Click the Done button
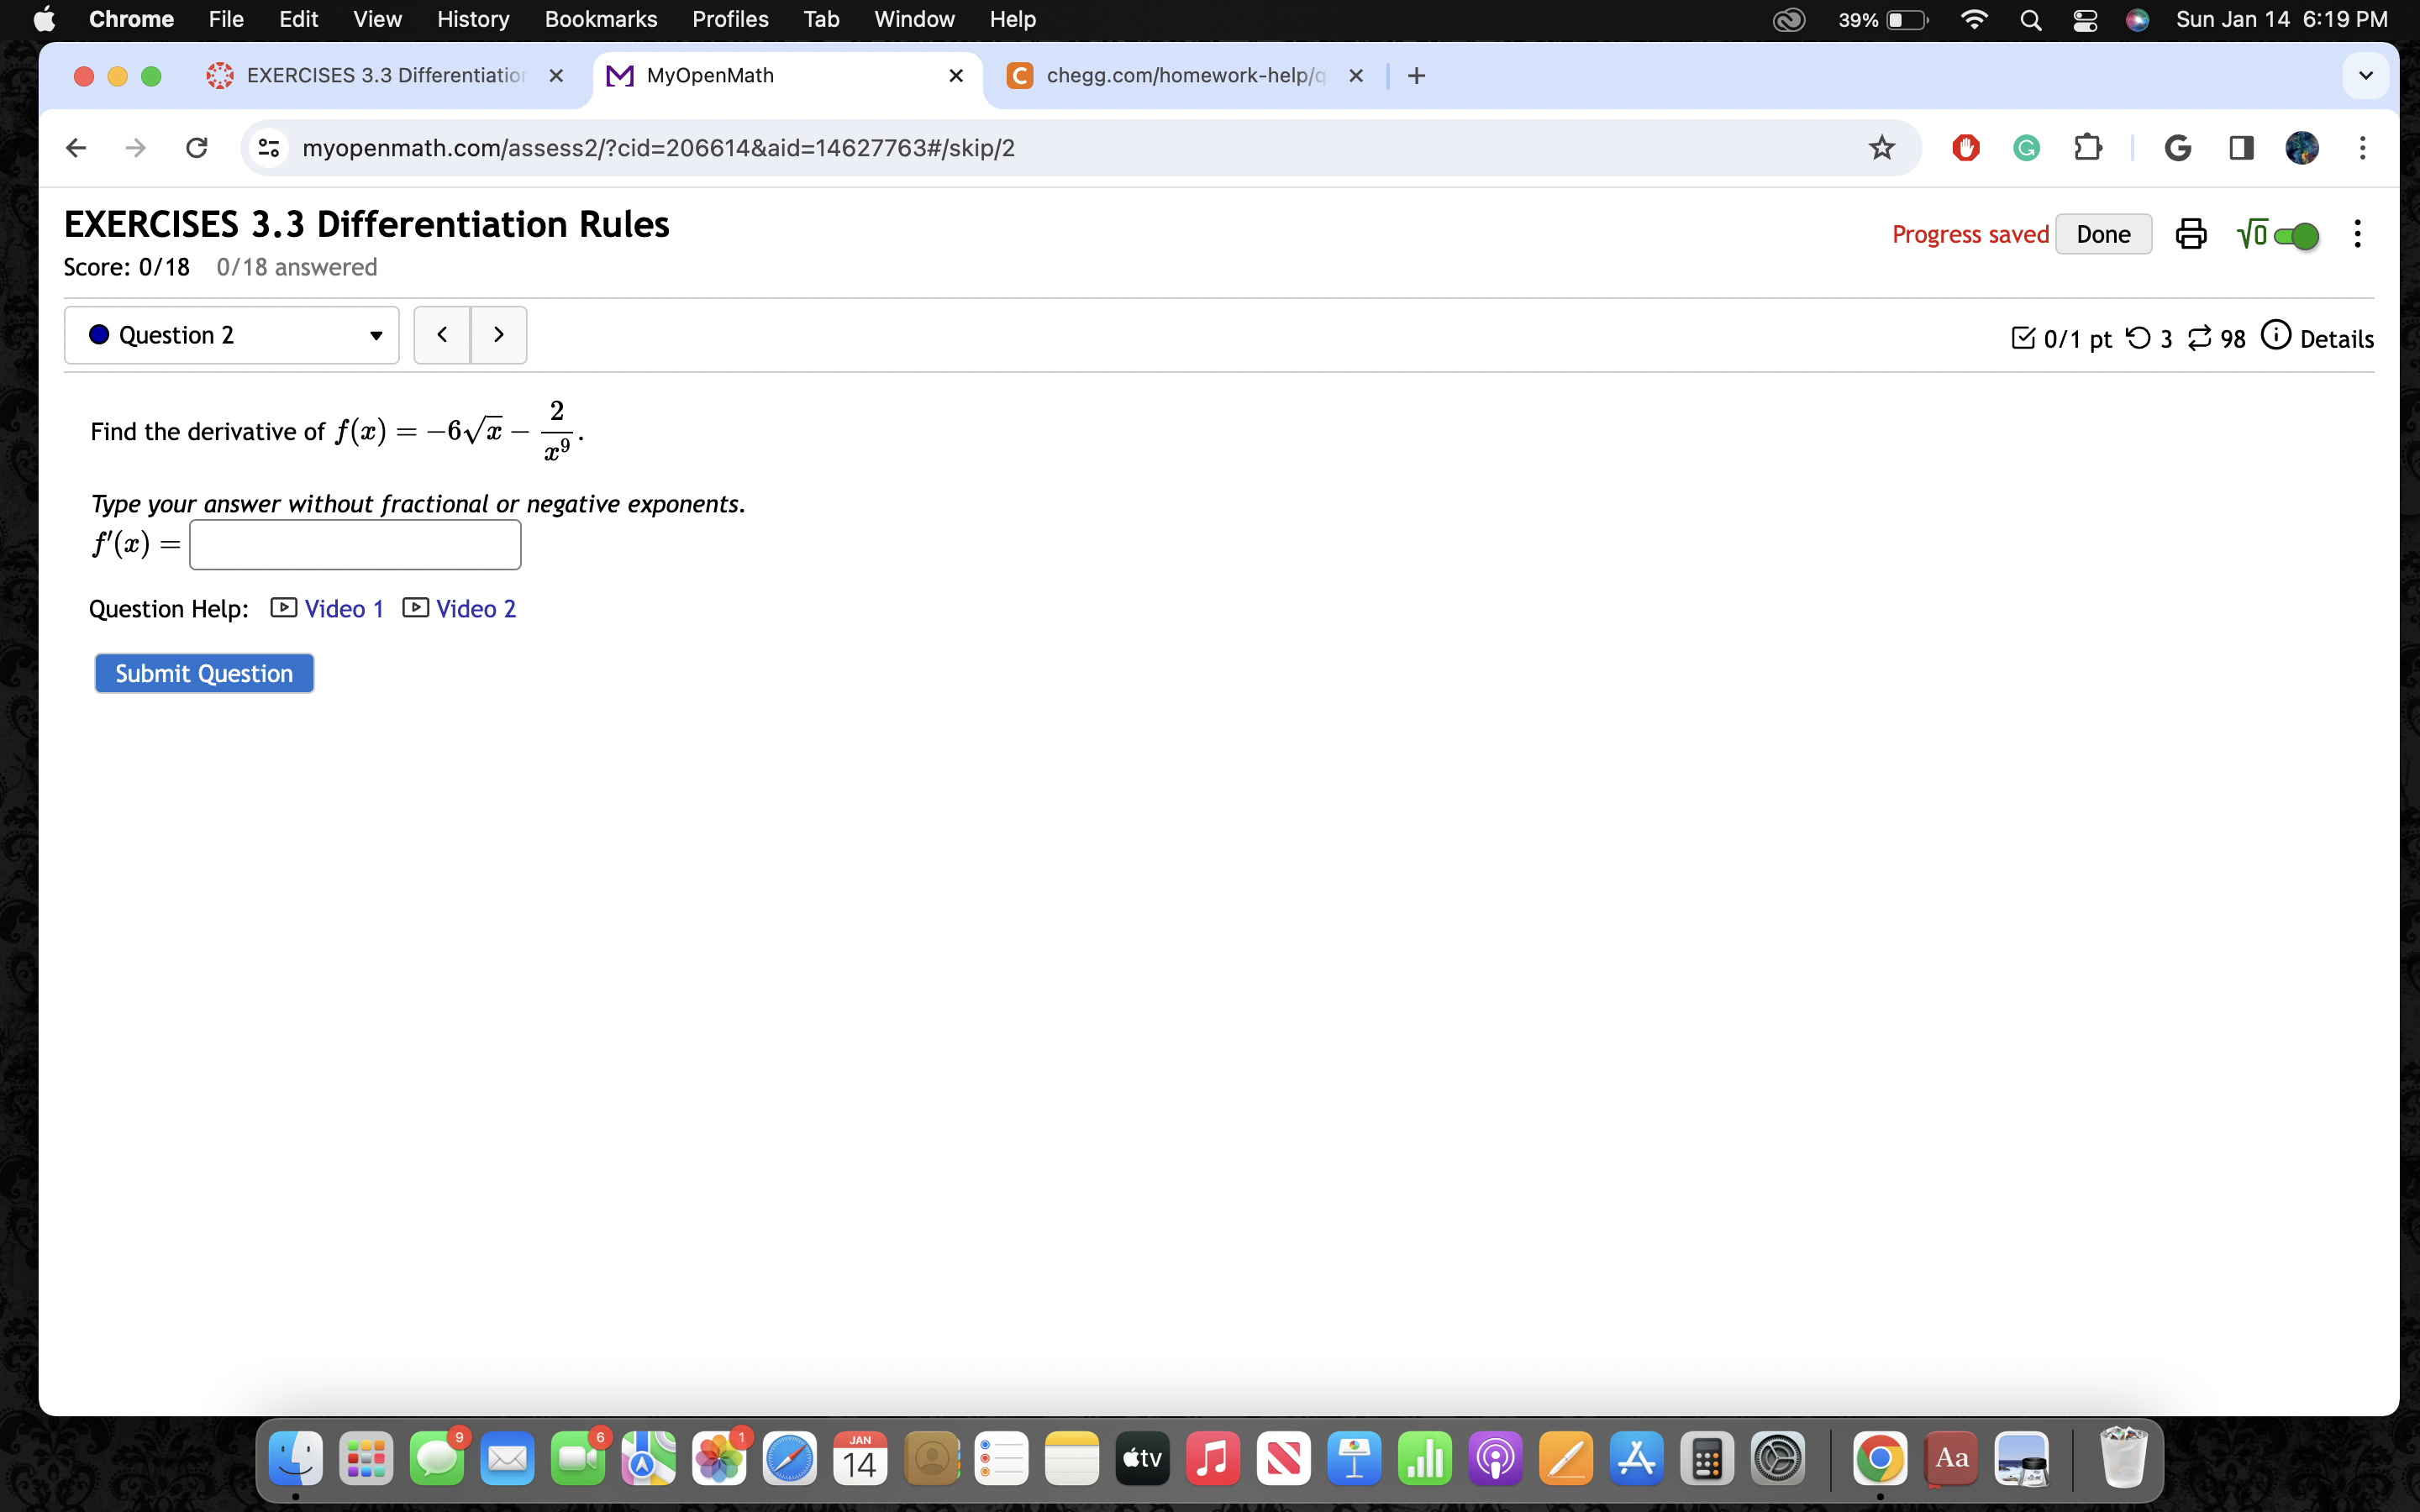The height and width of the screenshot is (1512, 2420). click(x=2102, y=234)
